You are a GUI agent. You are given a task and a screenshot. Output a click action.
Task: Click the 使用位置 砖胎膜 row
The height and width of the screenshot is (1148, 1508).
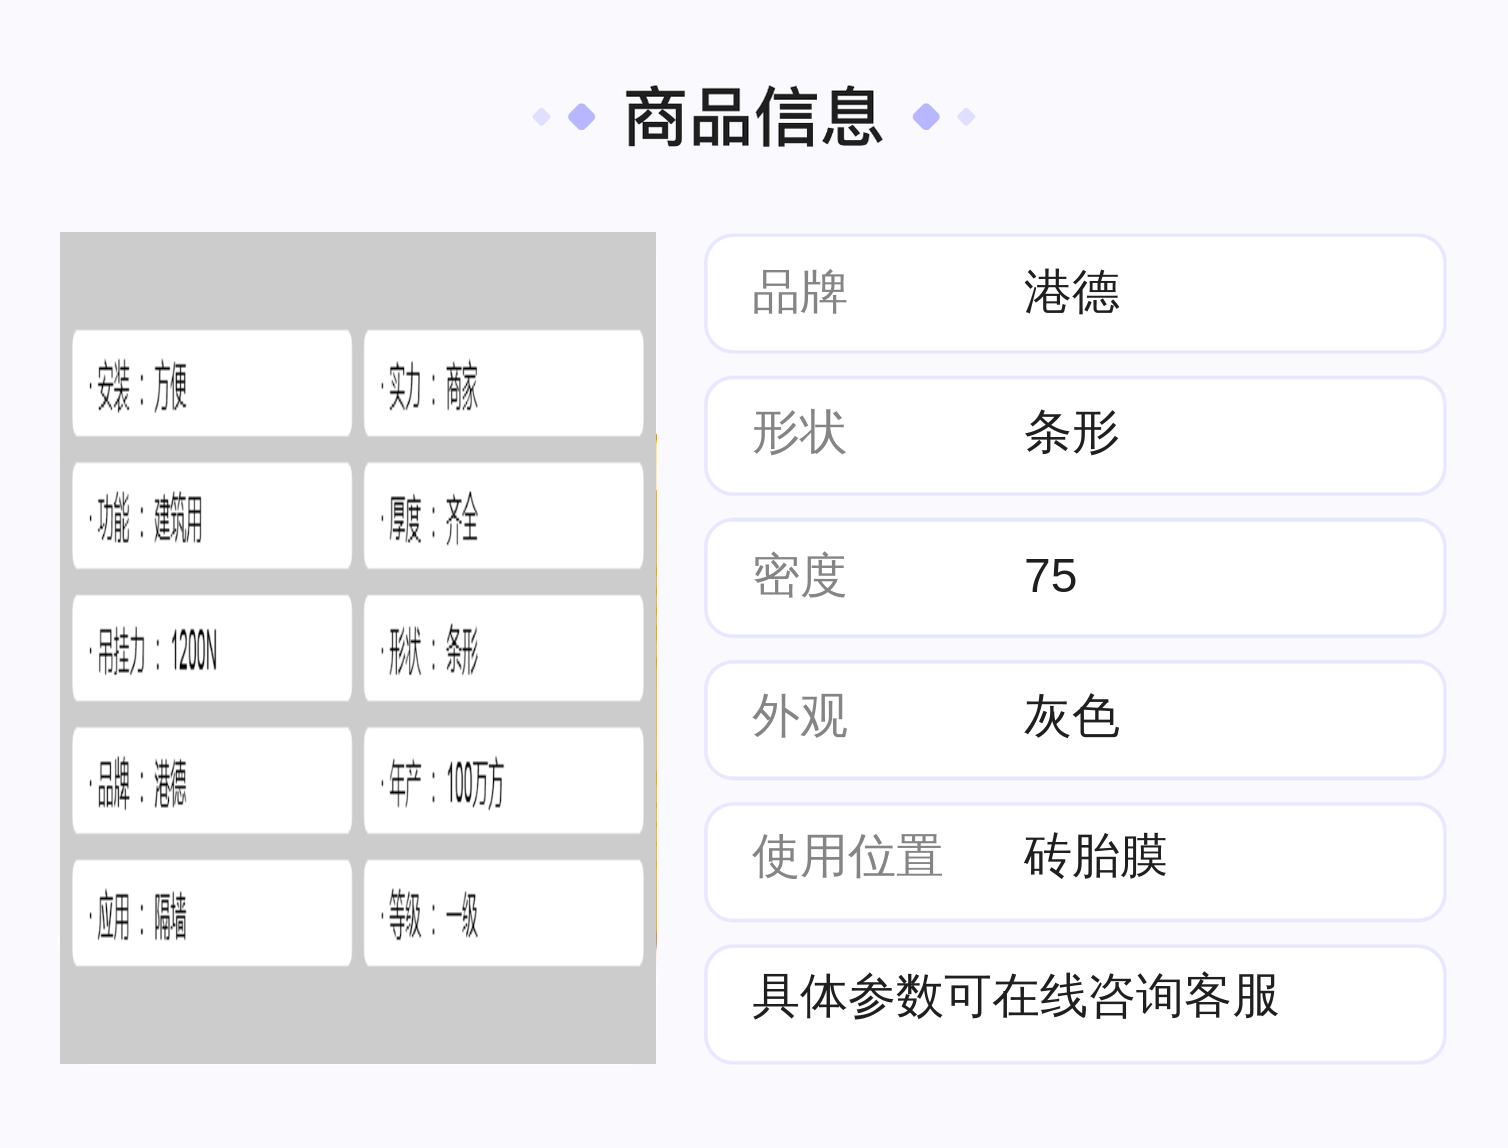pyautogui.click(x=1075, y=861)
